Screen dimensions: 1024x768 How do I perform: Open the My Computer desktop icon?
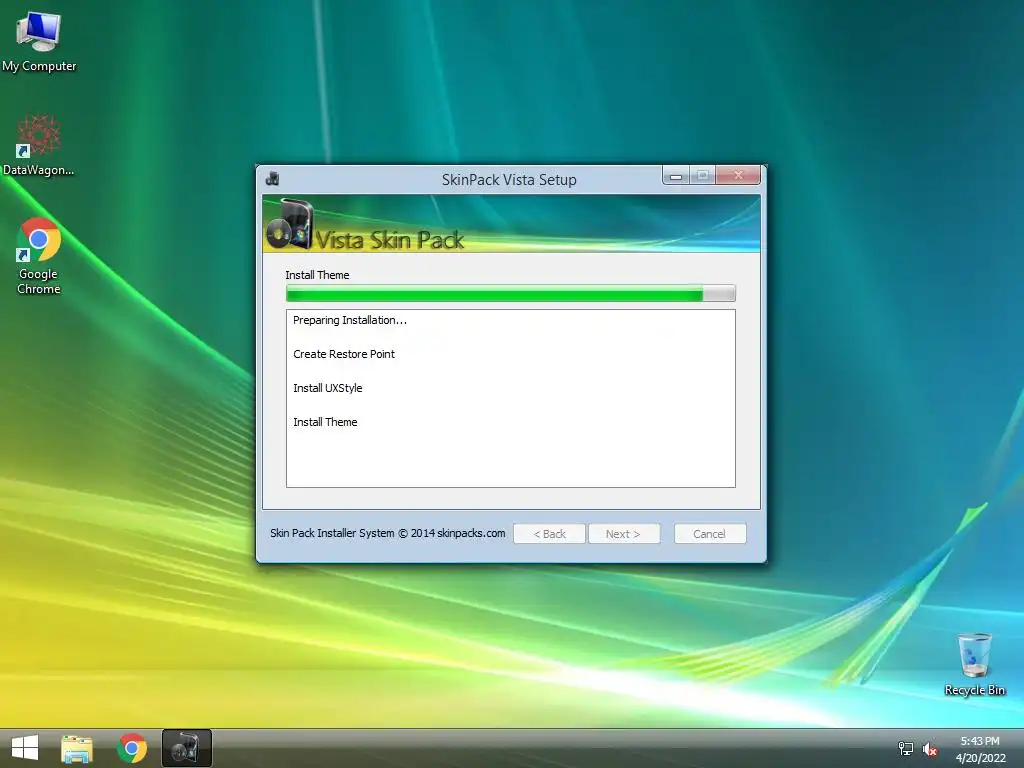[39, 41]
